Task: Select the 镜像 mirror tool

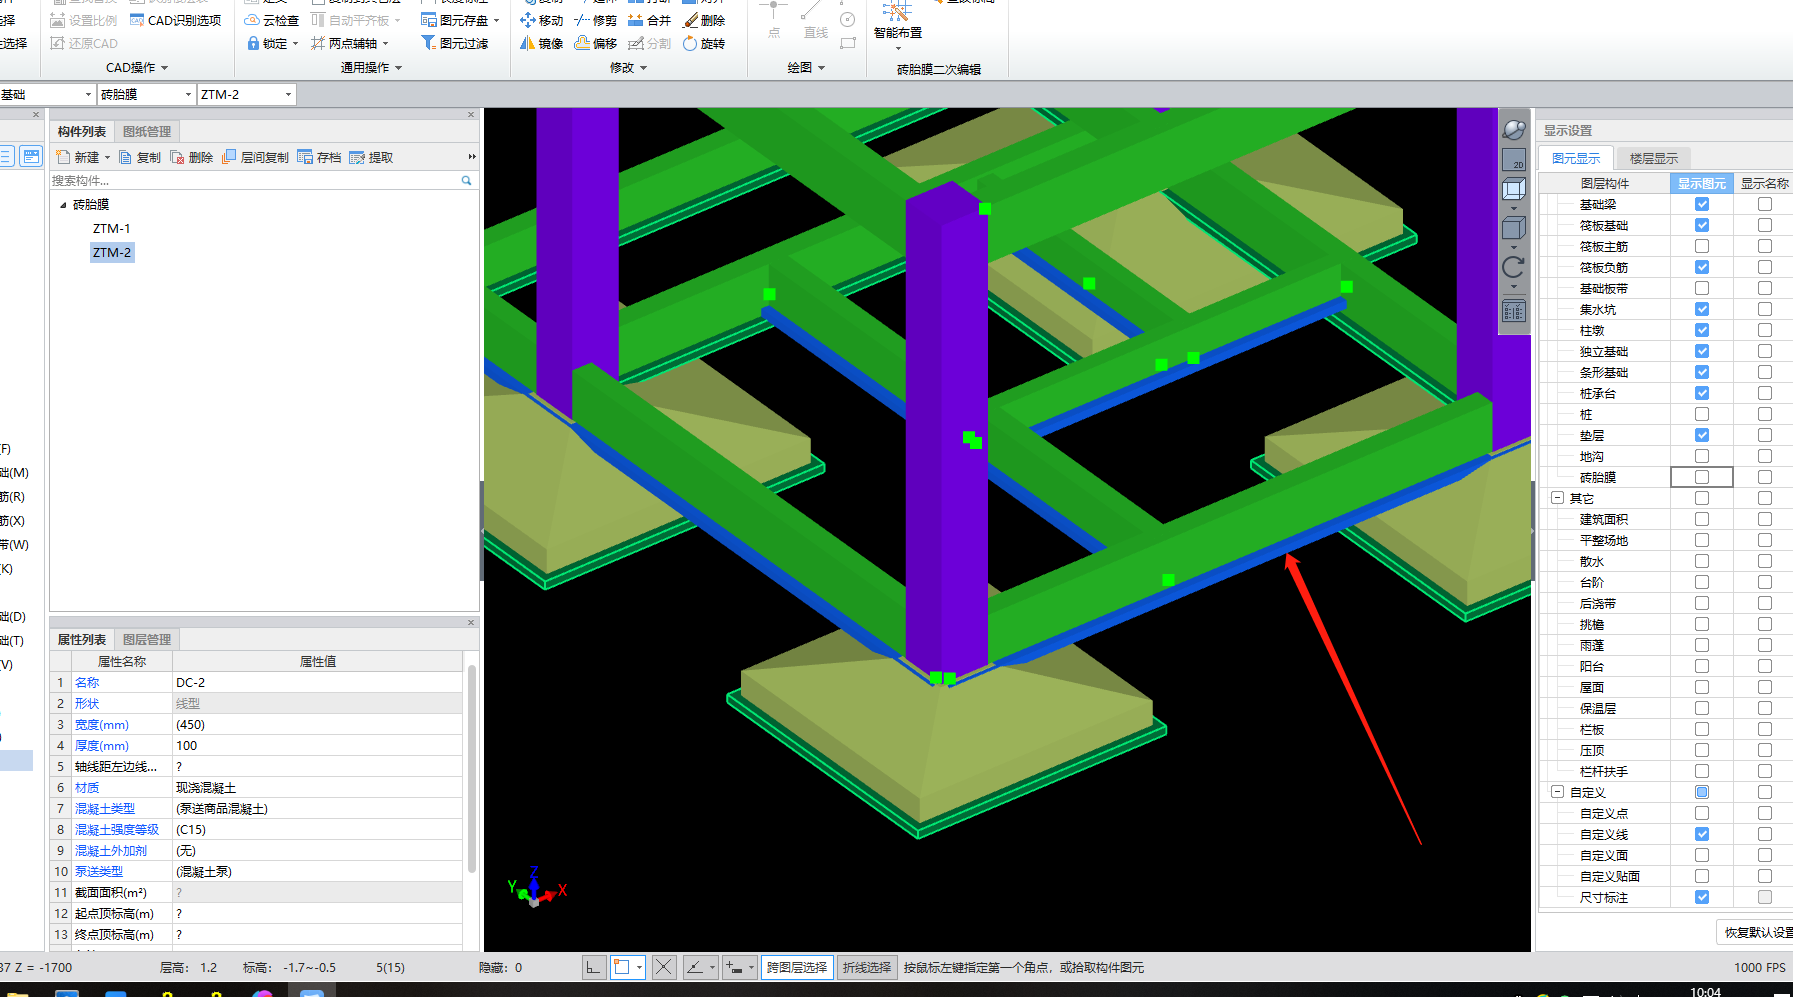Action: (x=541, y=43)
